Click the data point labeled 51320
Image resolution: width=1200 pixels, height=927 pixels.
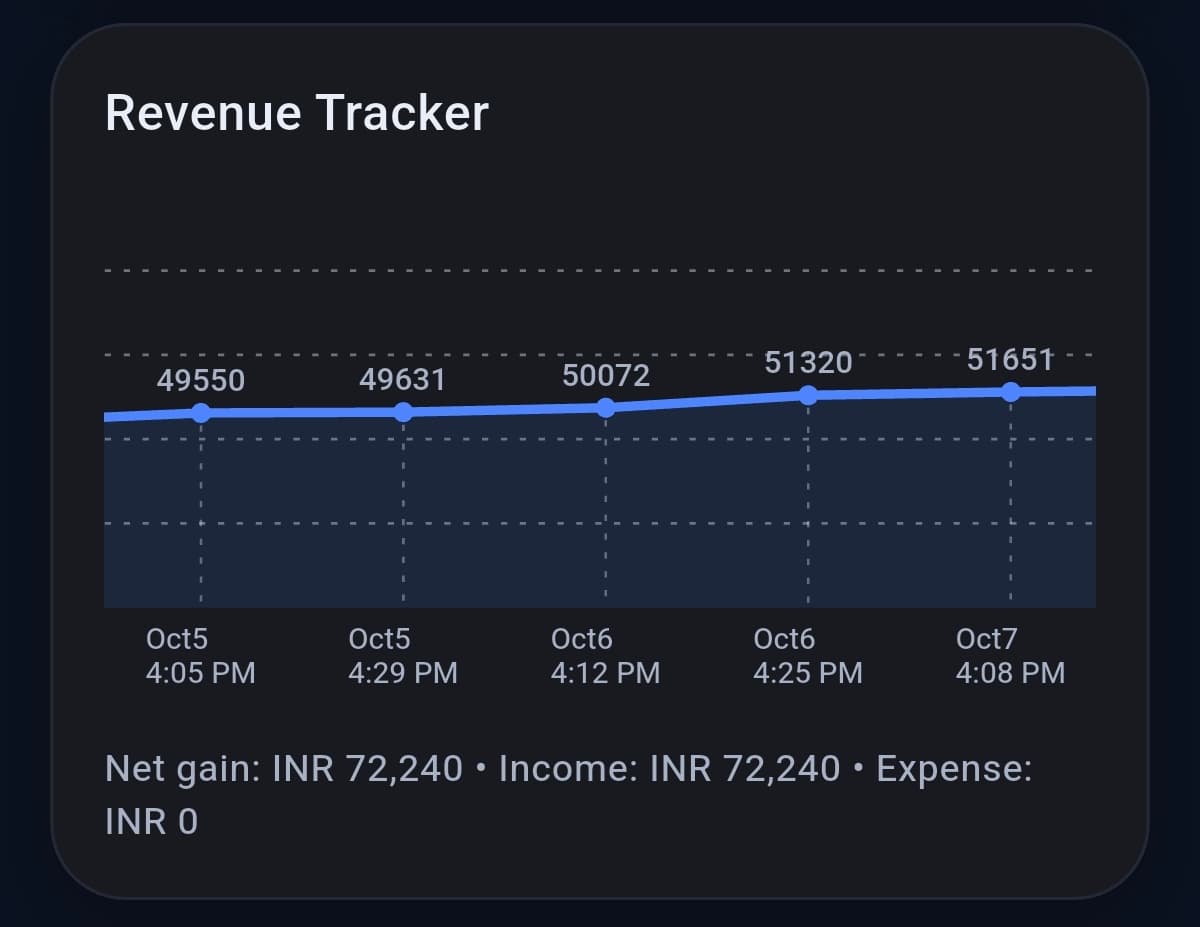click(x=808, y=393)
